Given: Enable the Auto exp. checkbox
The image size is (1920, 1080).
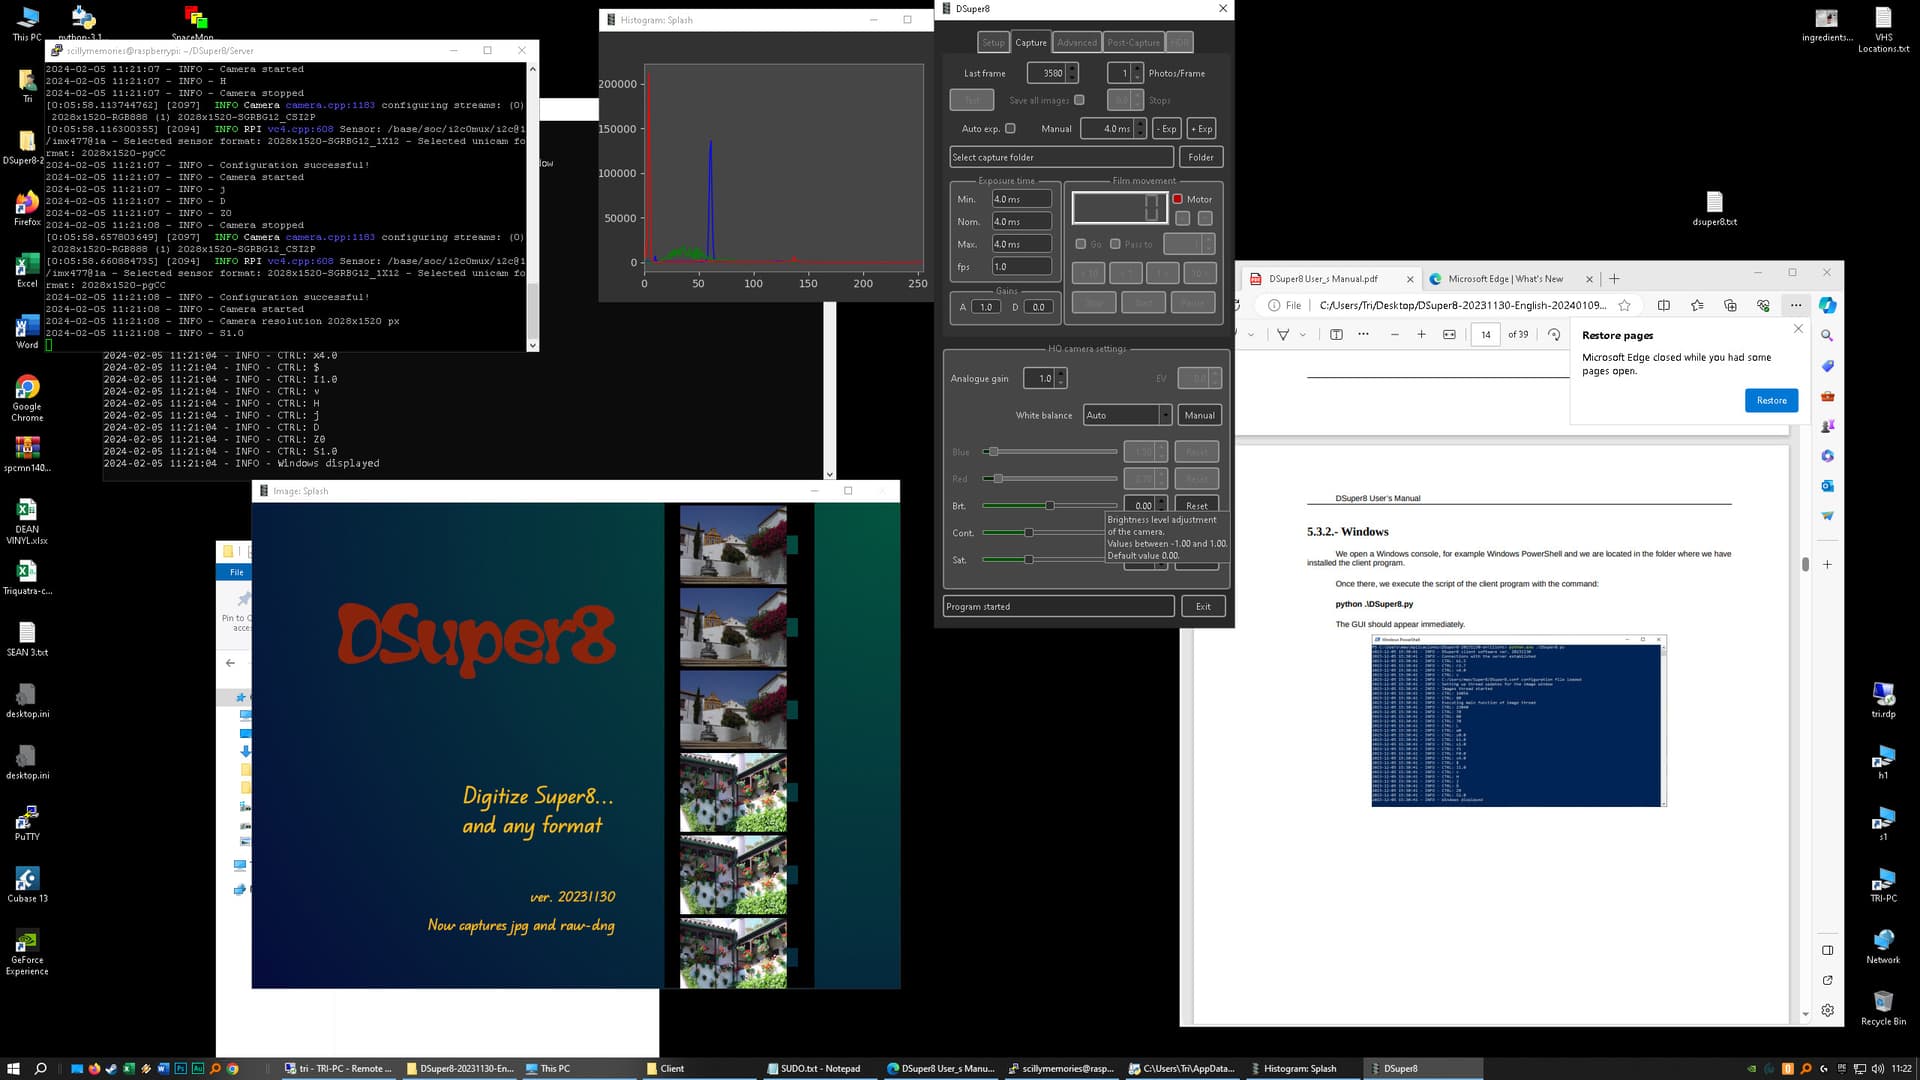Looking at the screenshot, I should pyautogui.click(x=1010, y=129).
